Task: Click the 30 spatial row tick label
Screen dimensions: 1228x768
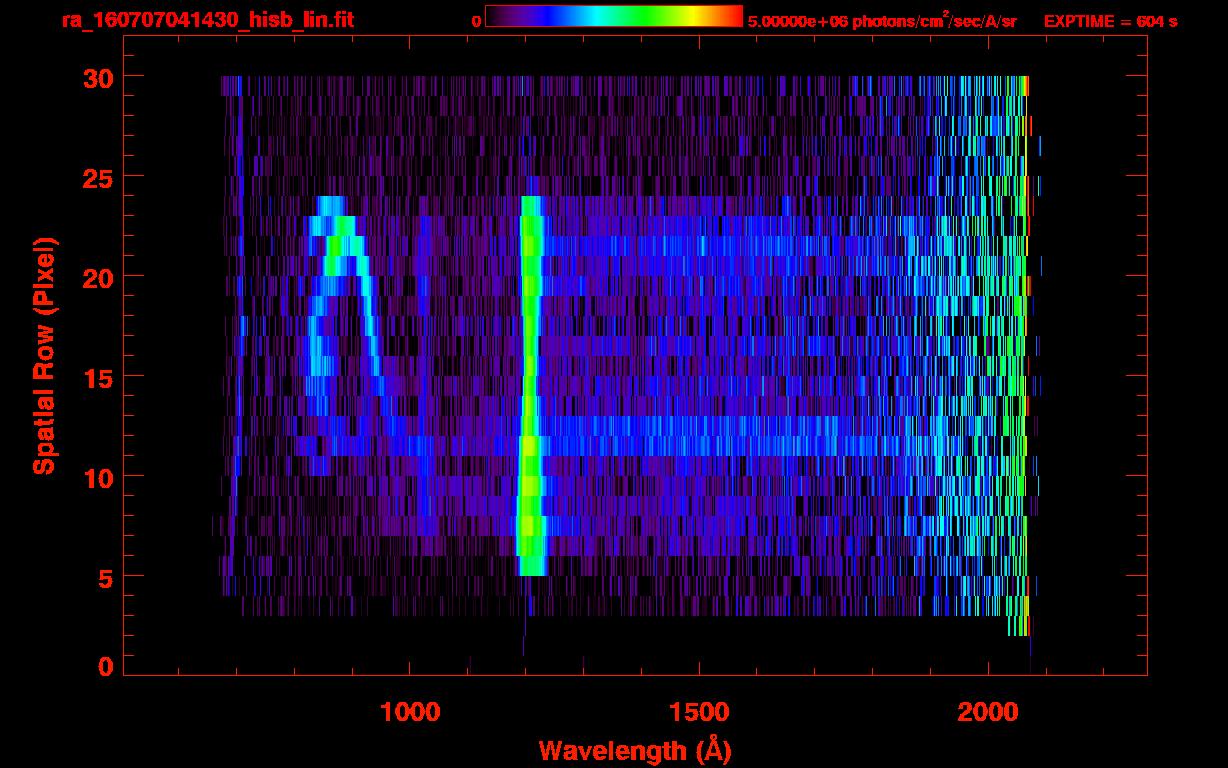Action: pos(97,77)
